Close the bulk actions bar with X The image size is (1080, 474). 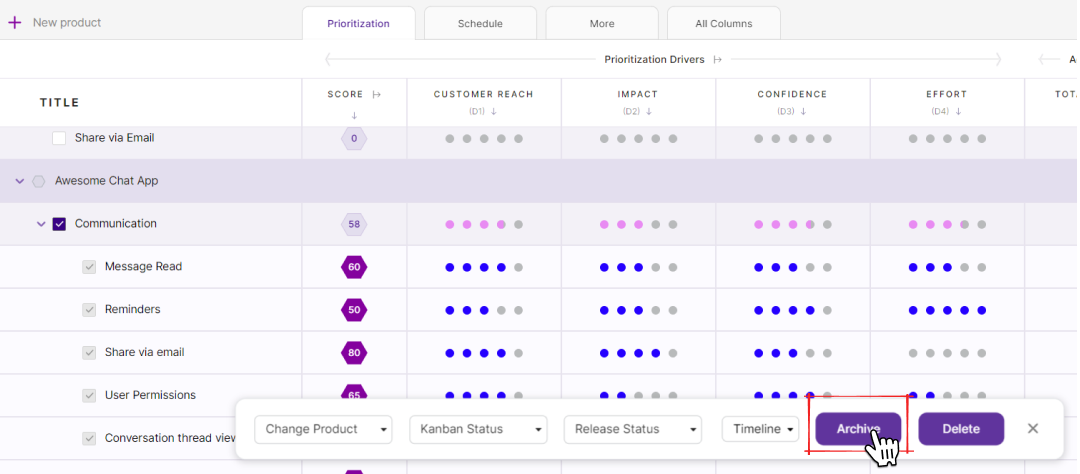pyautogui.click(x=1033, y=429)
